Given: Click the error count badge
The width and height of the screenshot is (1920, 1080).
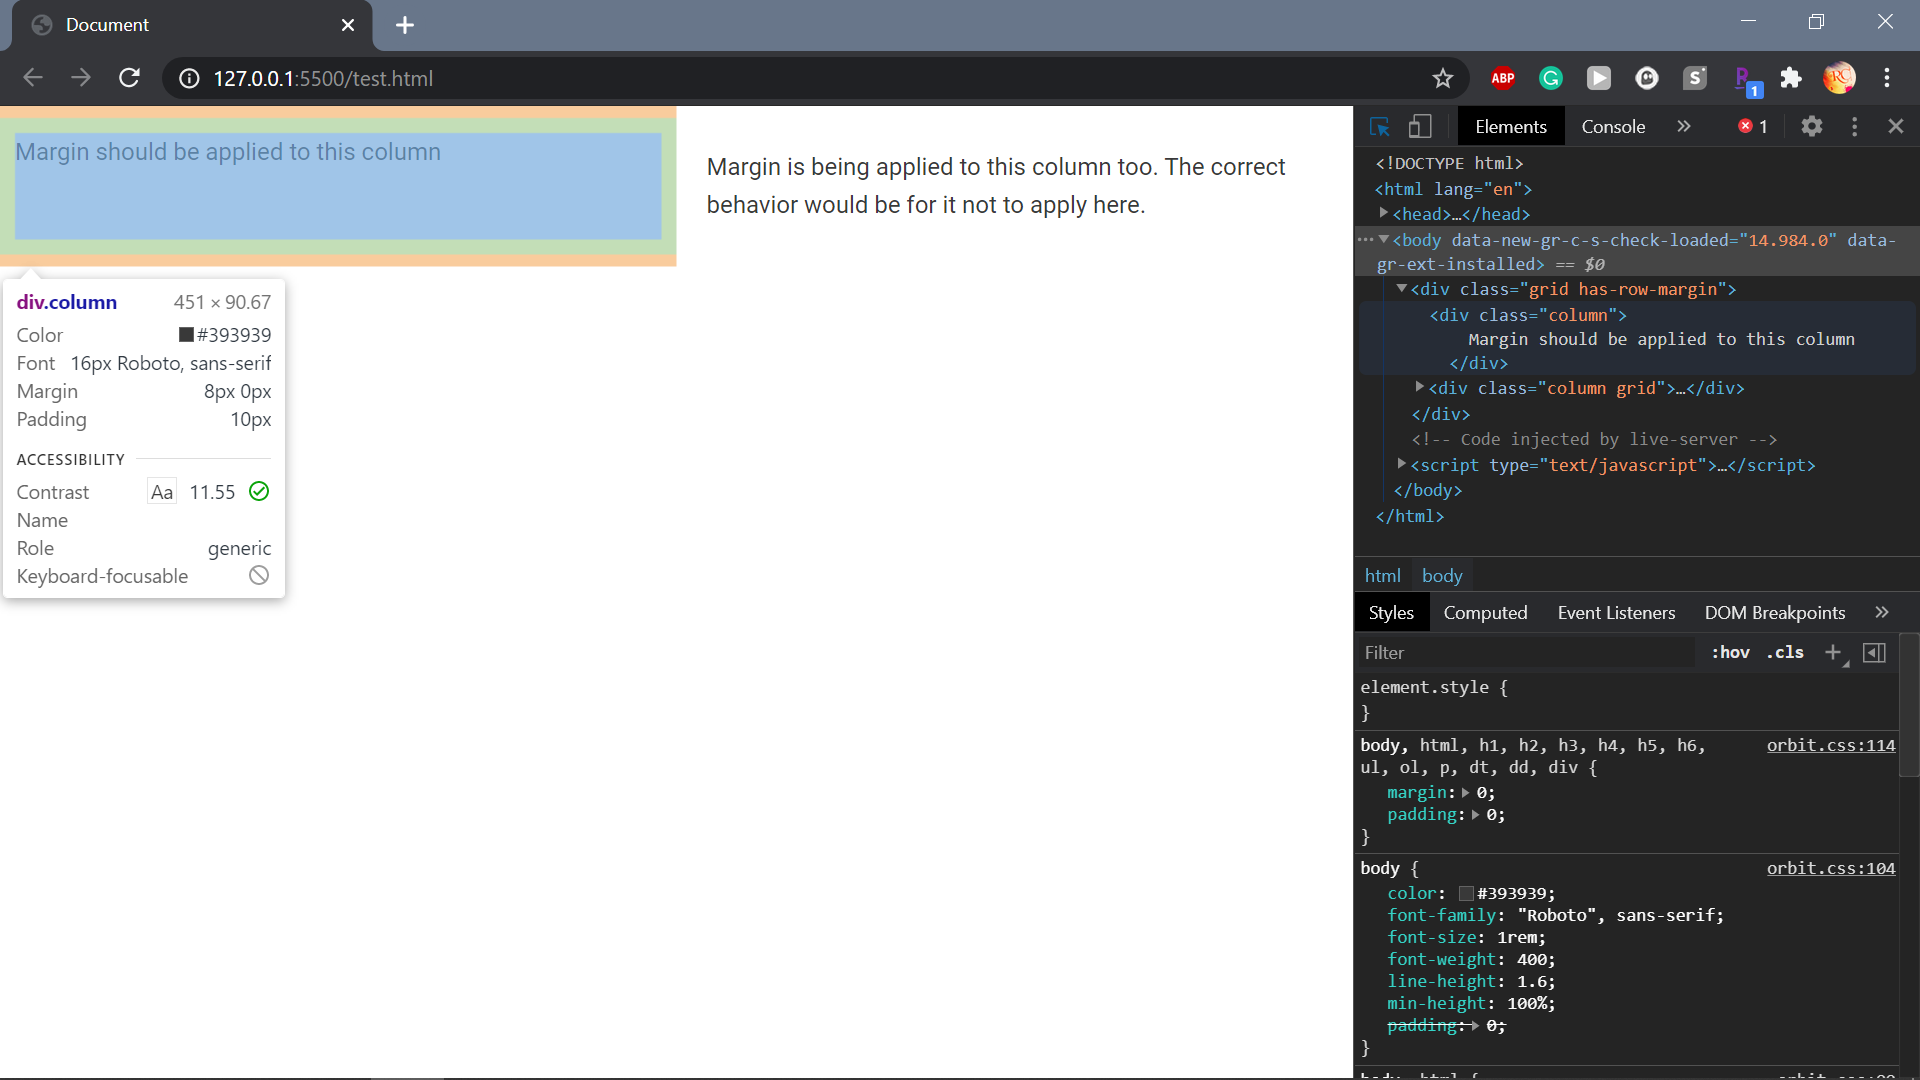Looking at the screenshot, I should coord(1752,126).
